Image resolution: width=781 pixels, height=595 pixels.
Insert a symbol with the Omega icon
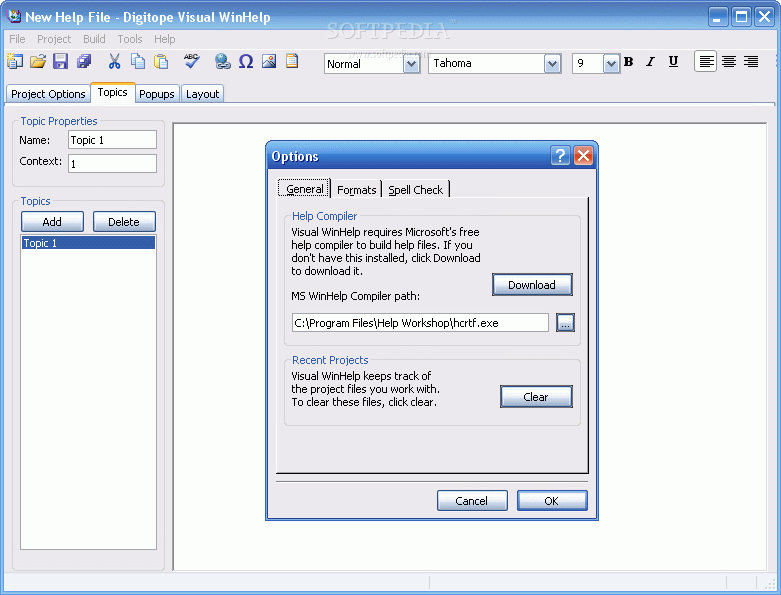click(x=246, y=61)
